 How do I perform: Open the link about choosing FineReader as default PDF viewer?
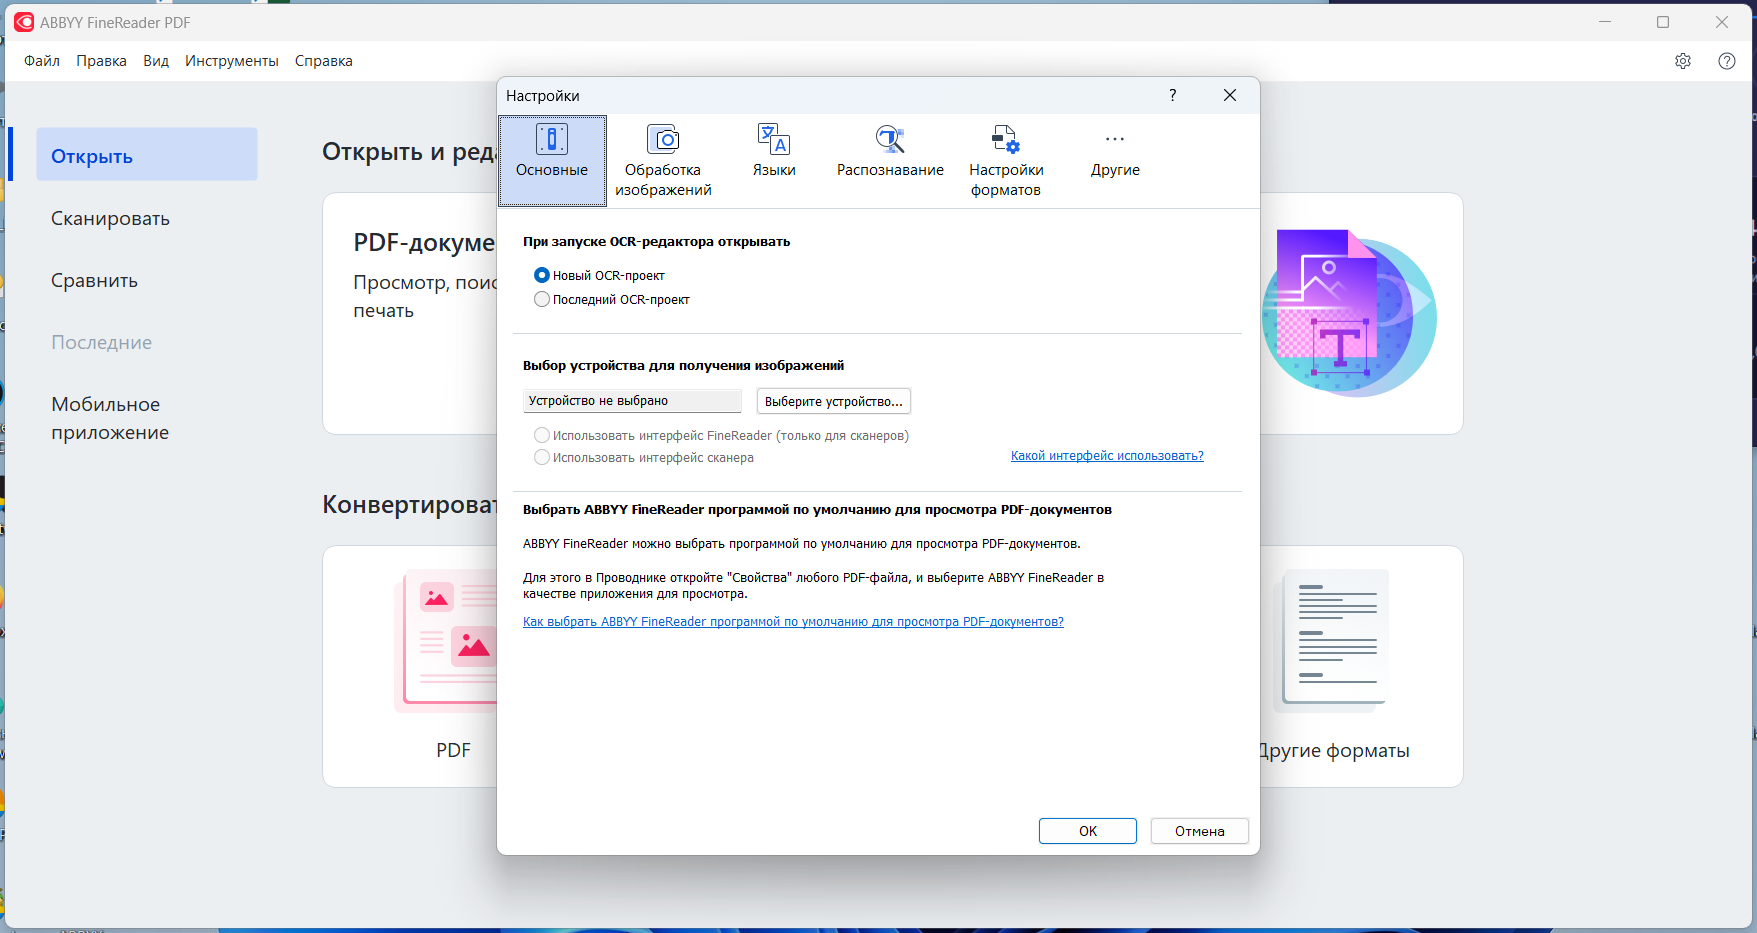coord(793,621)
